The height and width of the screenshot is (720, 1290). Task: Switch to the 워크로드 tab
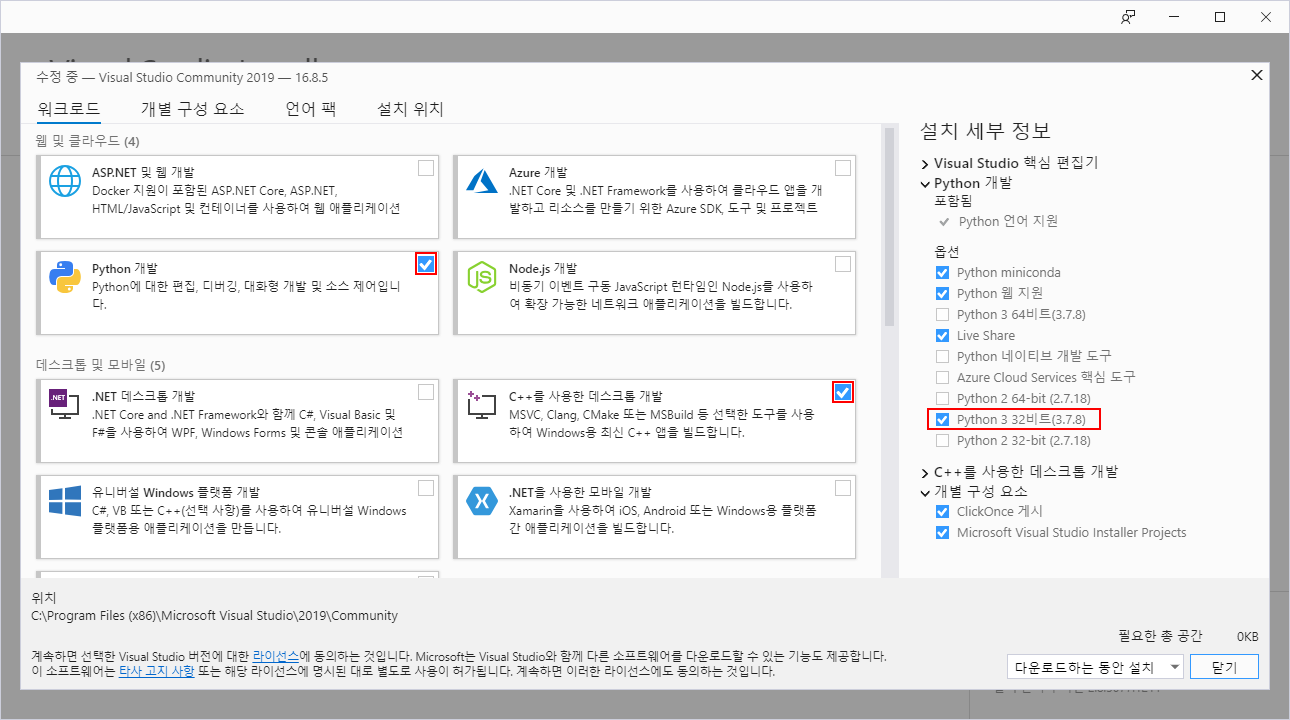pyautogui.click(x=69, y=109)
